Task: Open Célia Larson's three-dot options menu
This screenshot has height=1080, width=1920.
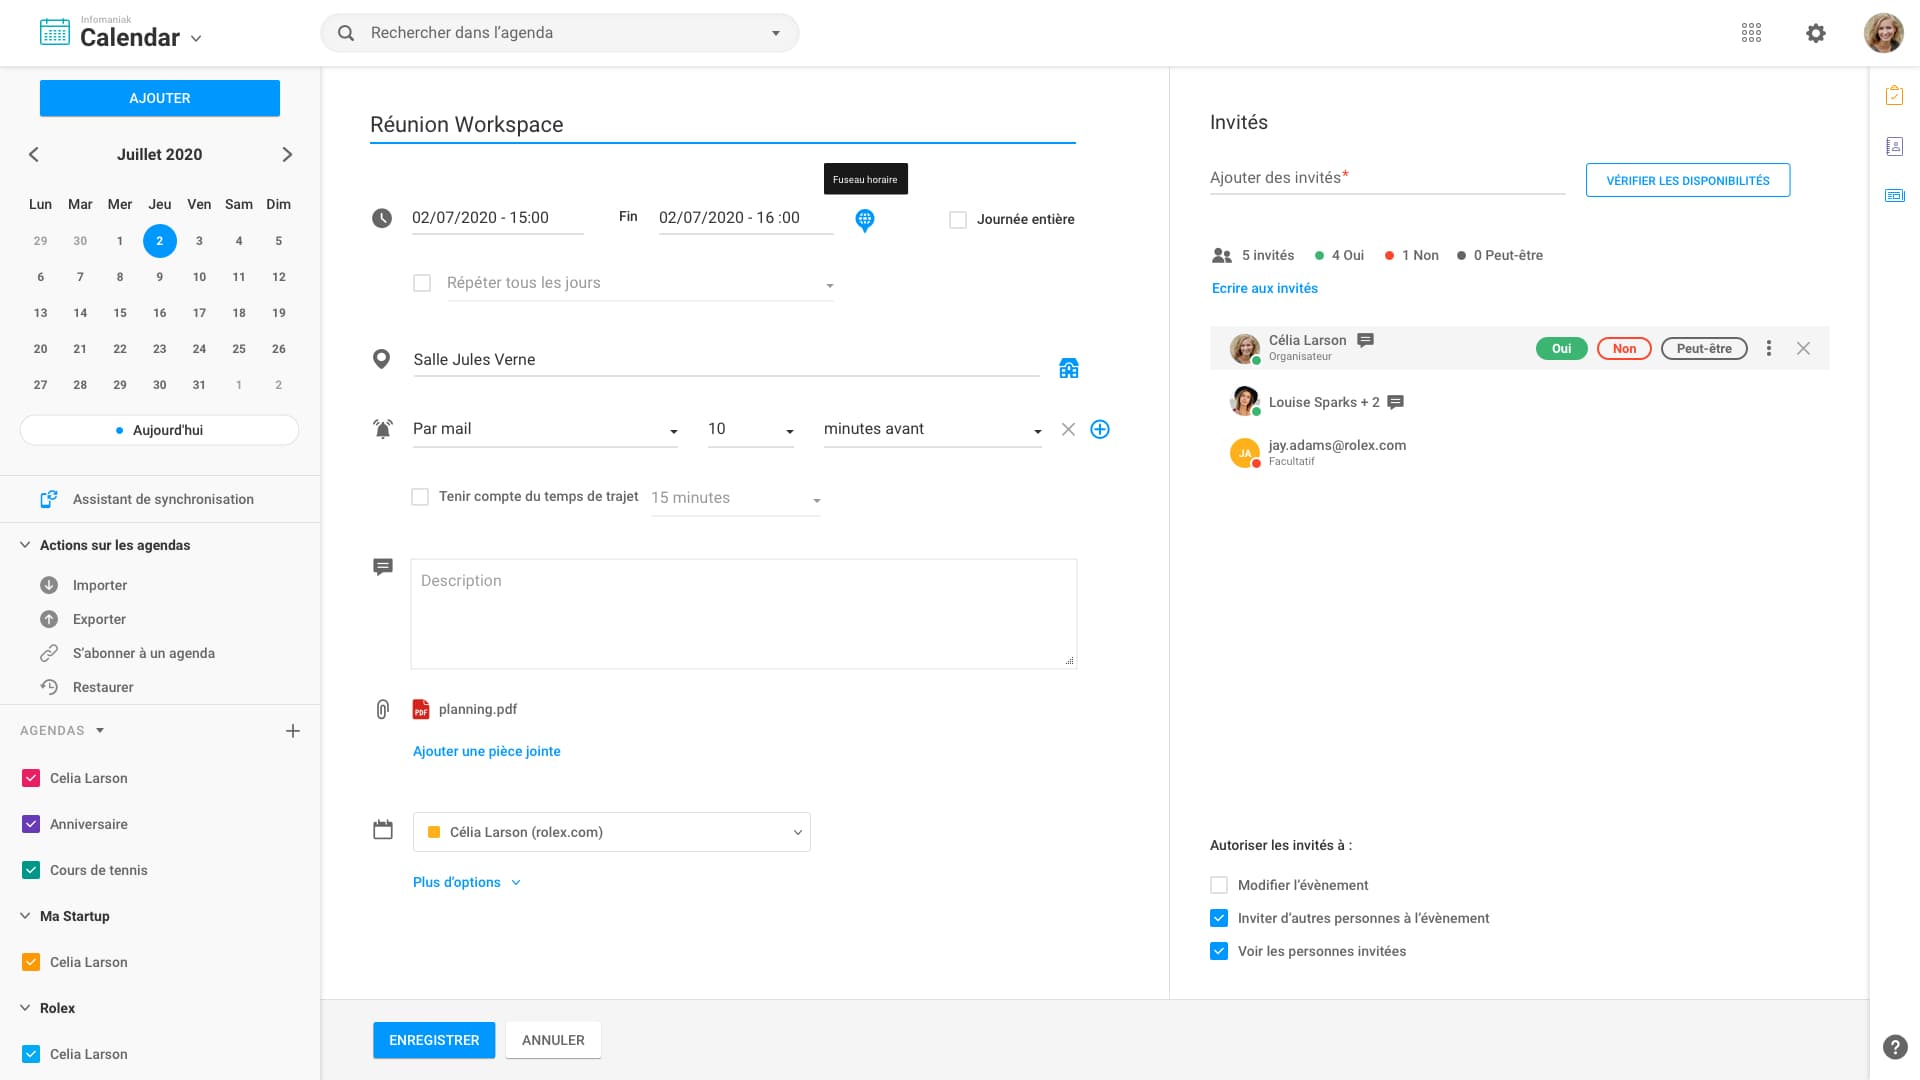Action: [1769, 348]
